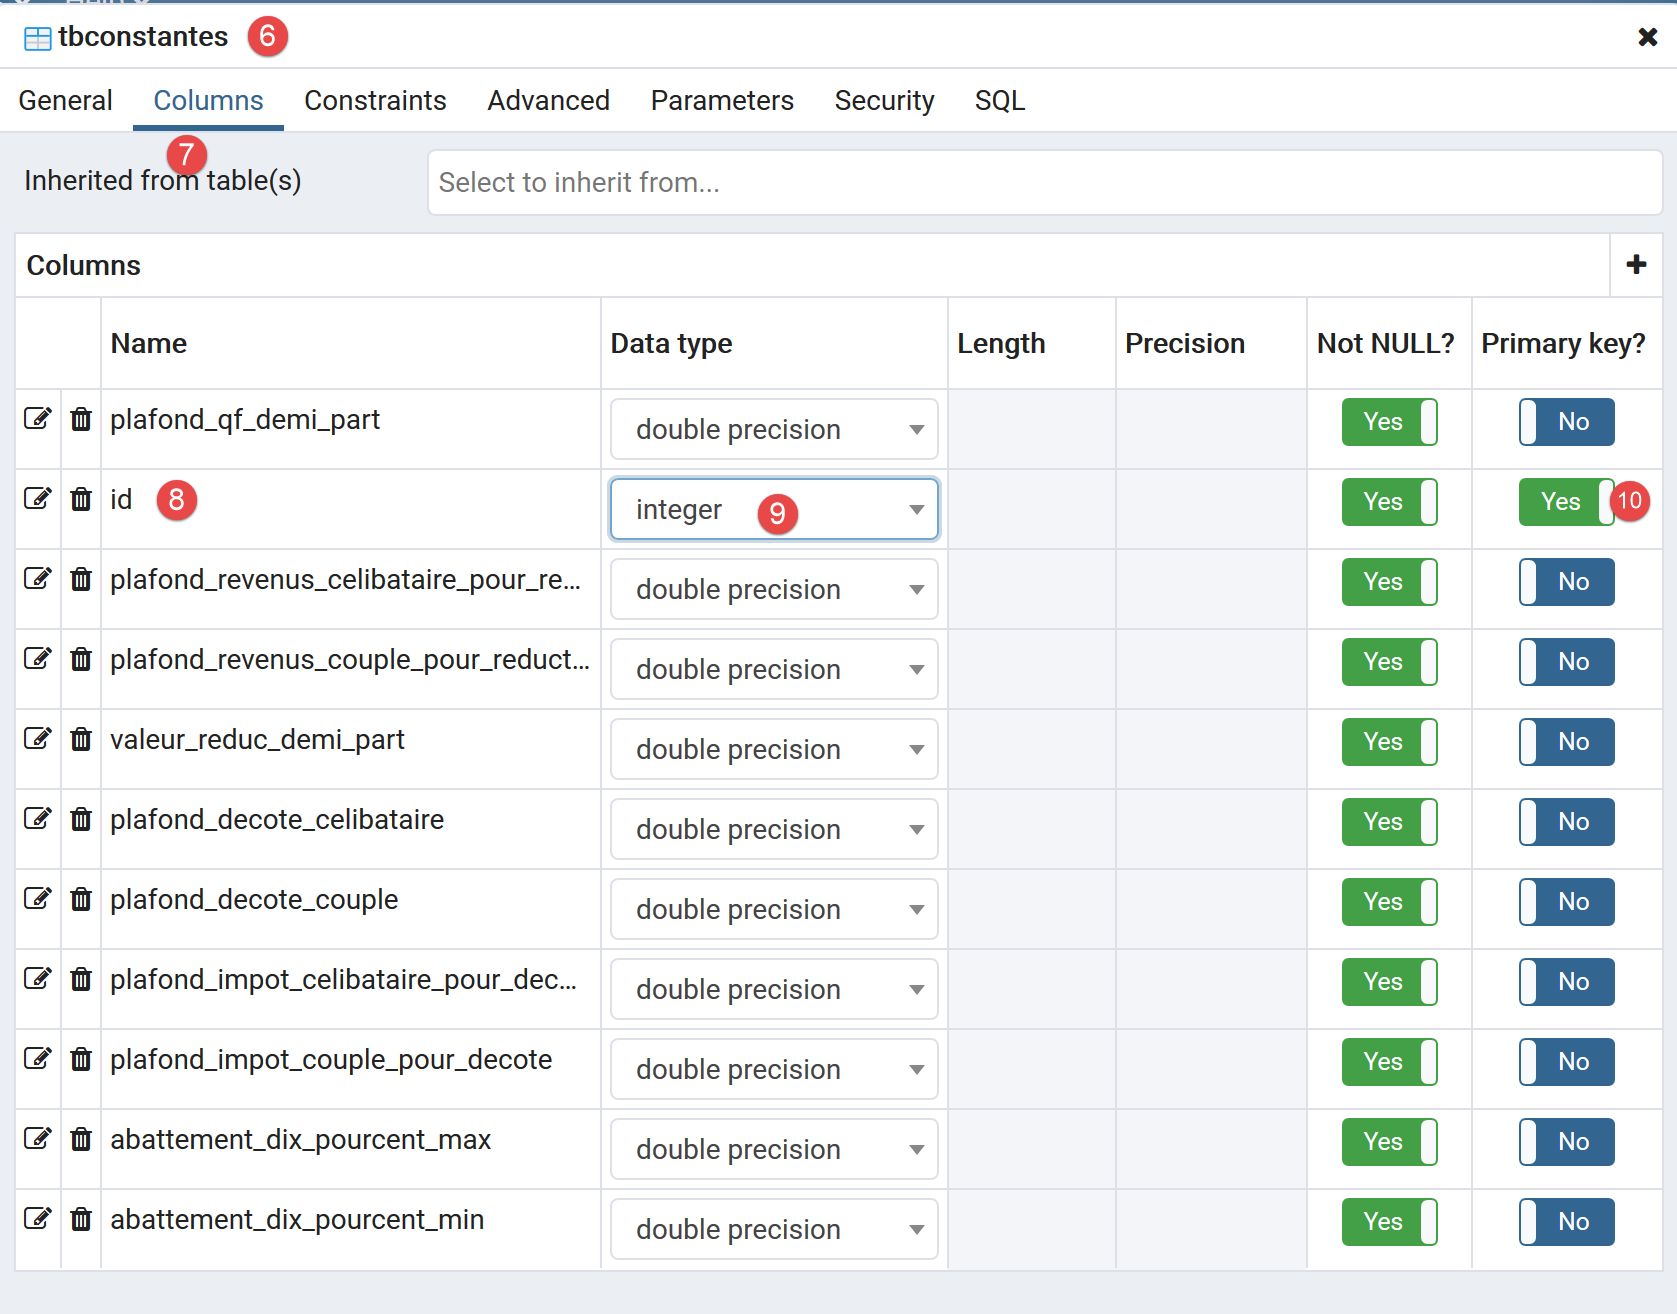Close the tbconstantes dialog

click(1647, 37)
